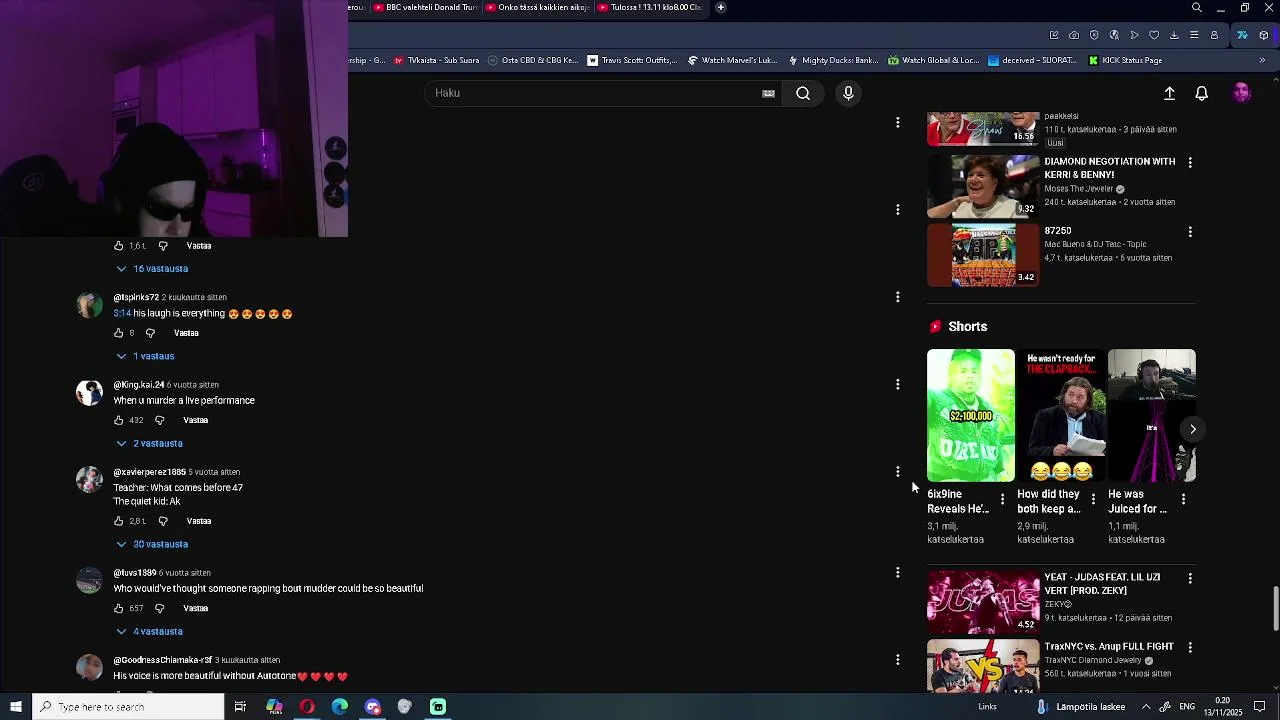Expand 4 vastausta under @luvs1889

pyautogui.click(x=149, y=631)
